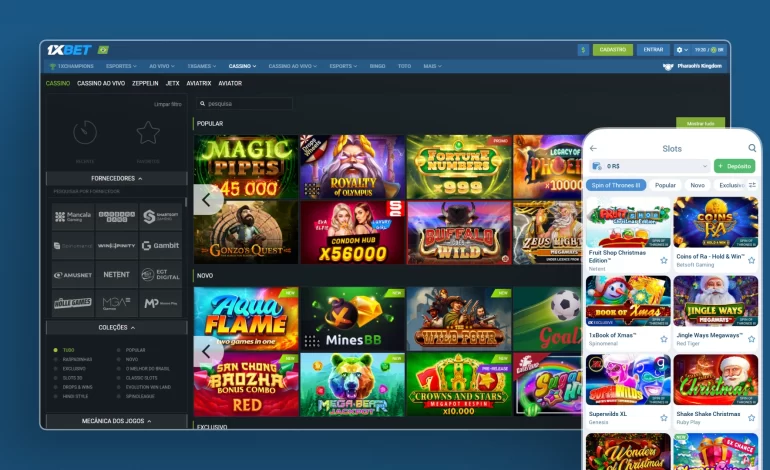Select the Spin of Thrones III chip
This screenshot has height=470, width=770.
tap(616, 185)
